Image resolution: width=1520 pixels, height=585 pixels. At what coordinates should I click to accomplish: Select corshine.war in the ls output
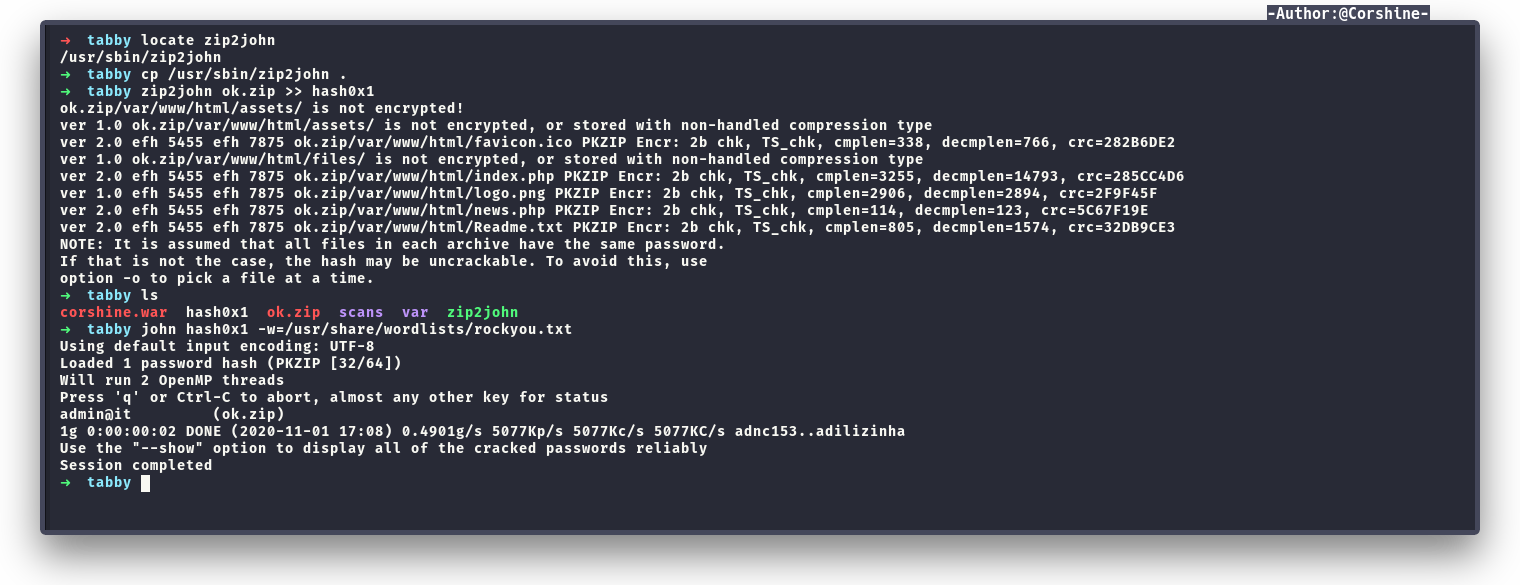[x=114, y=312]
